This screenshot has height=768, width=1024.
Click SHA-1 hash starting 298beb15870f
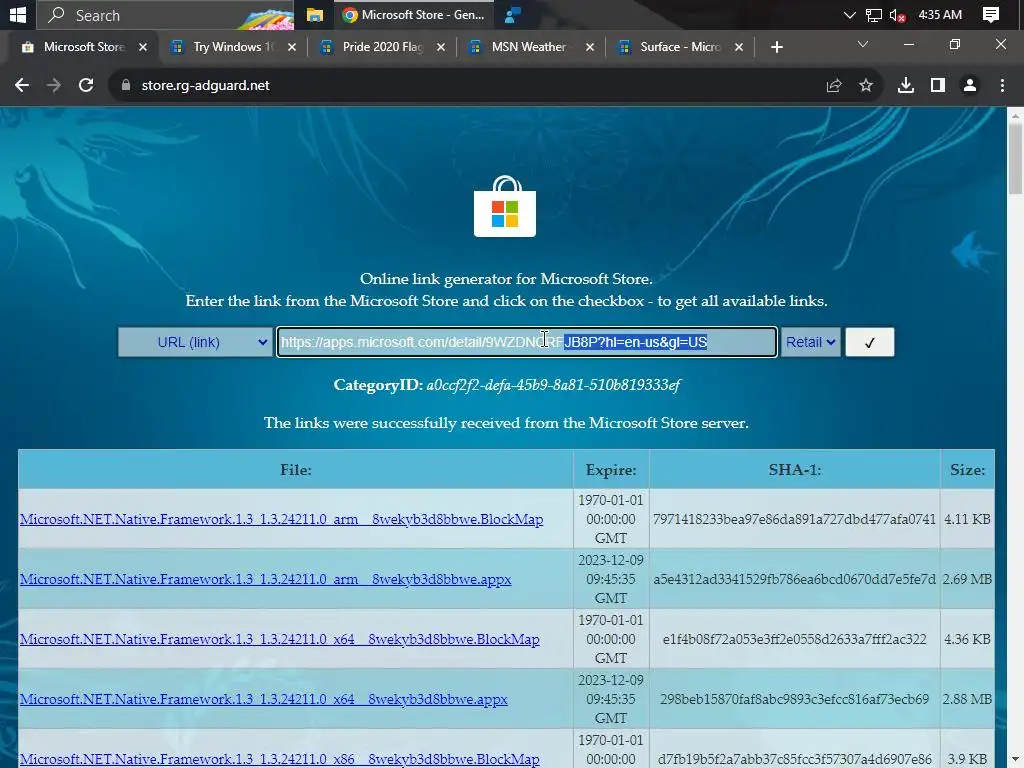point(794,699)
